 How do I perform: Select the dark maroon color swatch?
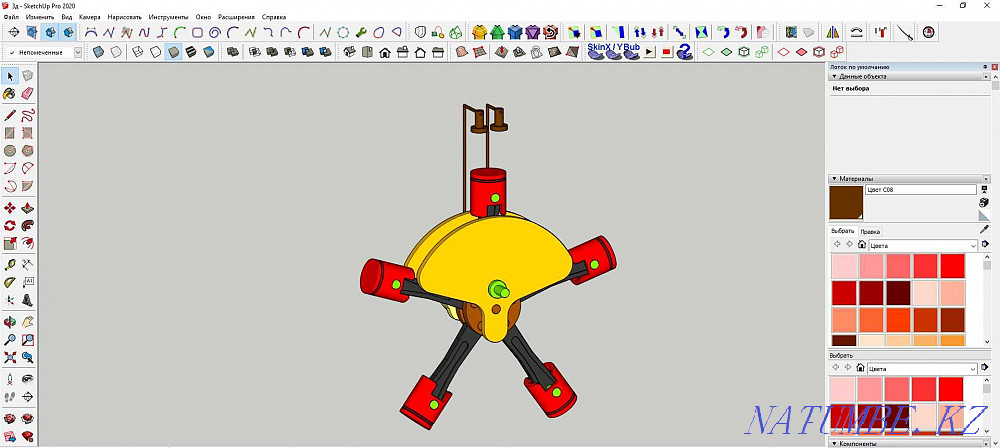[898, 292]
